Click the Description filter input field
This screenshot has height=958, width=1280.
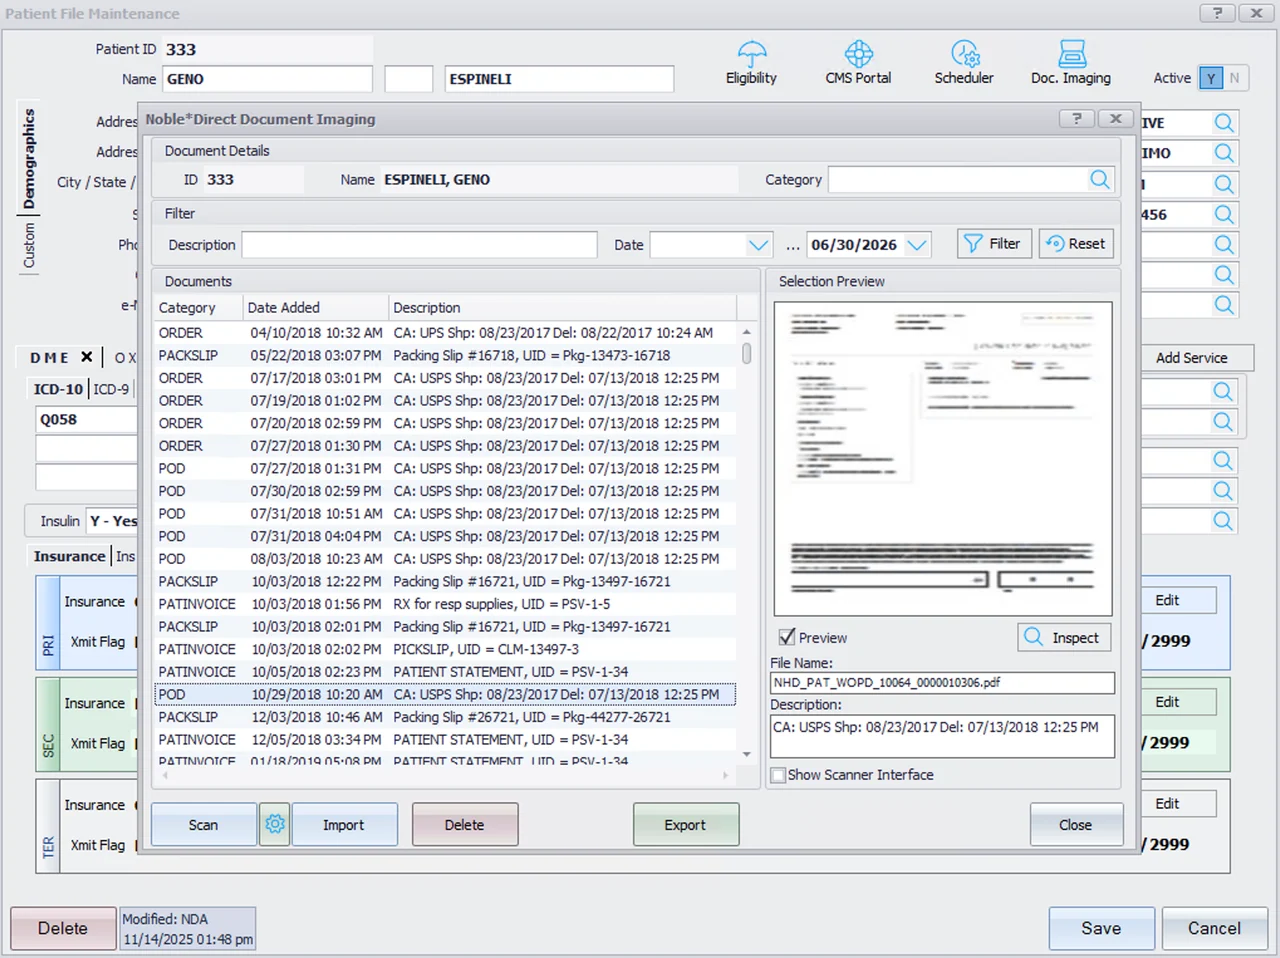coord(419,245)
